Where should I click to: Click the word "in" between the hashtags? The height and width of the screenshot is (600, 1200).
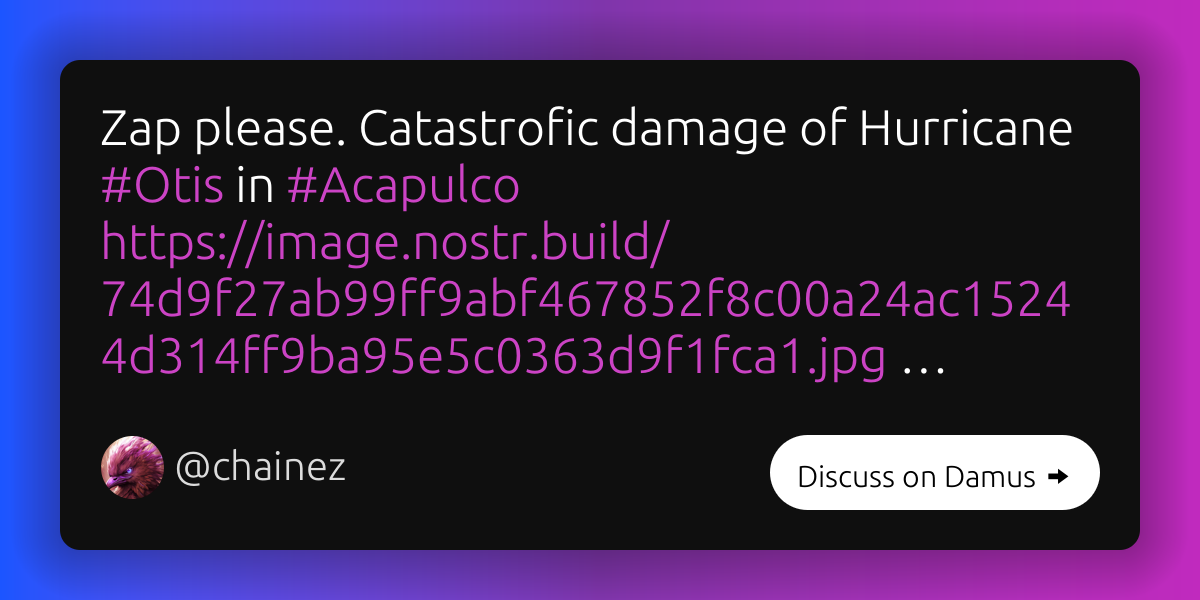tap(255, 187)
